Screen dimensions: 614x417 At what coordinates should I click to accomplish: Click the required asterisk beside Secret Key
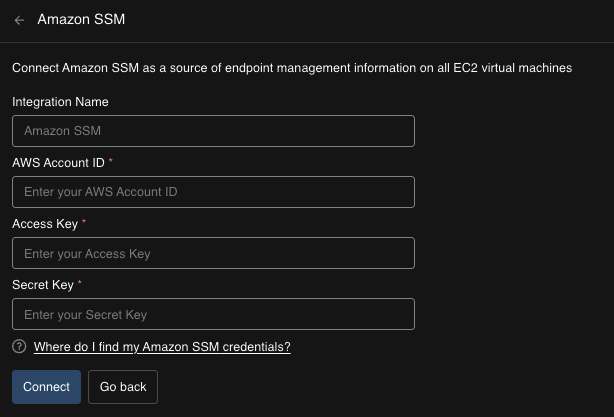[x=79, y=284]
